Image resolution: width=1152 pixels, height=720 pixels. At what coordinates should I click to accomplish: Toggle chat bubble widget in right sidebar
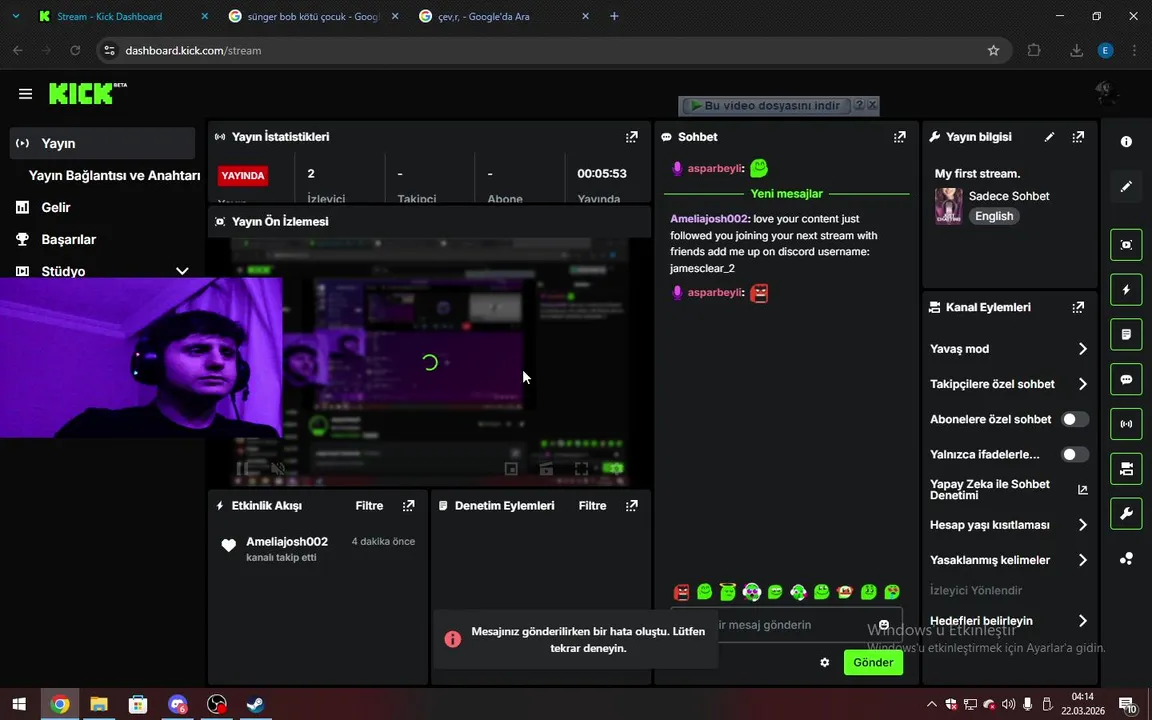pos(1126,379)
